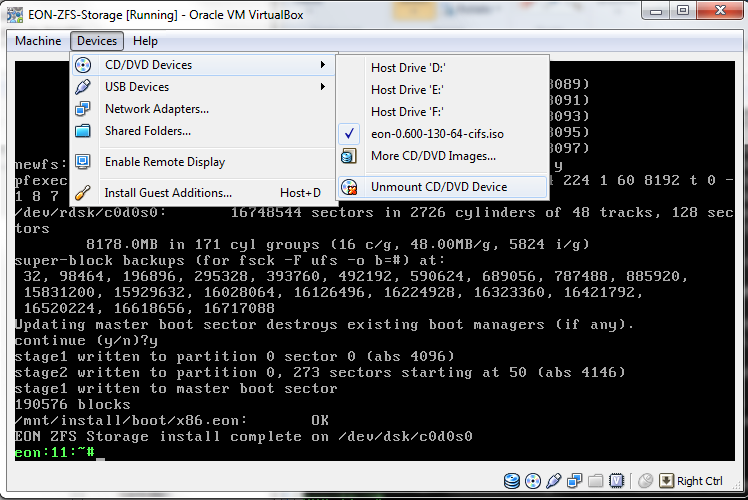Toggle Enable Remote Display
Image resolution: width=748 pixels, height=500 pixels.
pyautogui.click(x=204, y=162)
